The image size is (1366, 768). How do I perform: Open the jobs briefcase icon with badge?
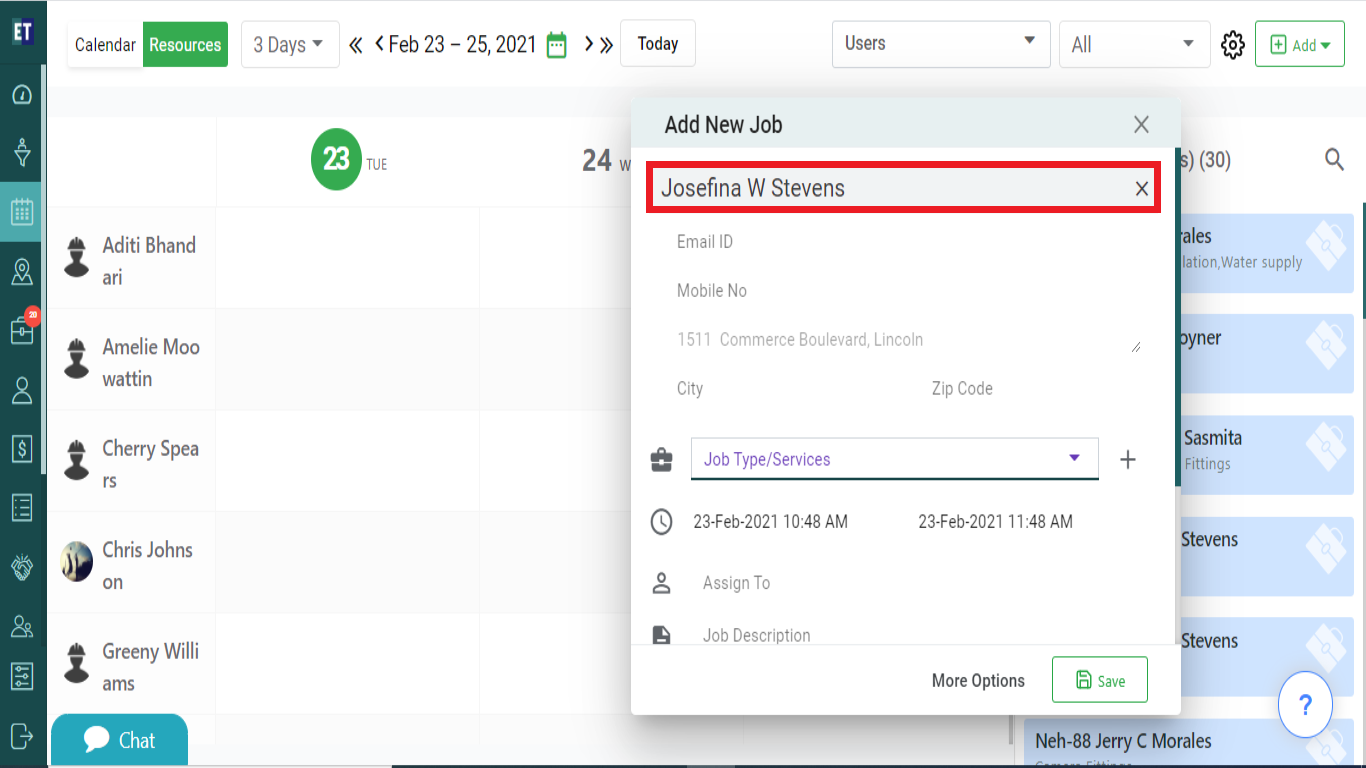[x=24, y=328]
